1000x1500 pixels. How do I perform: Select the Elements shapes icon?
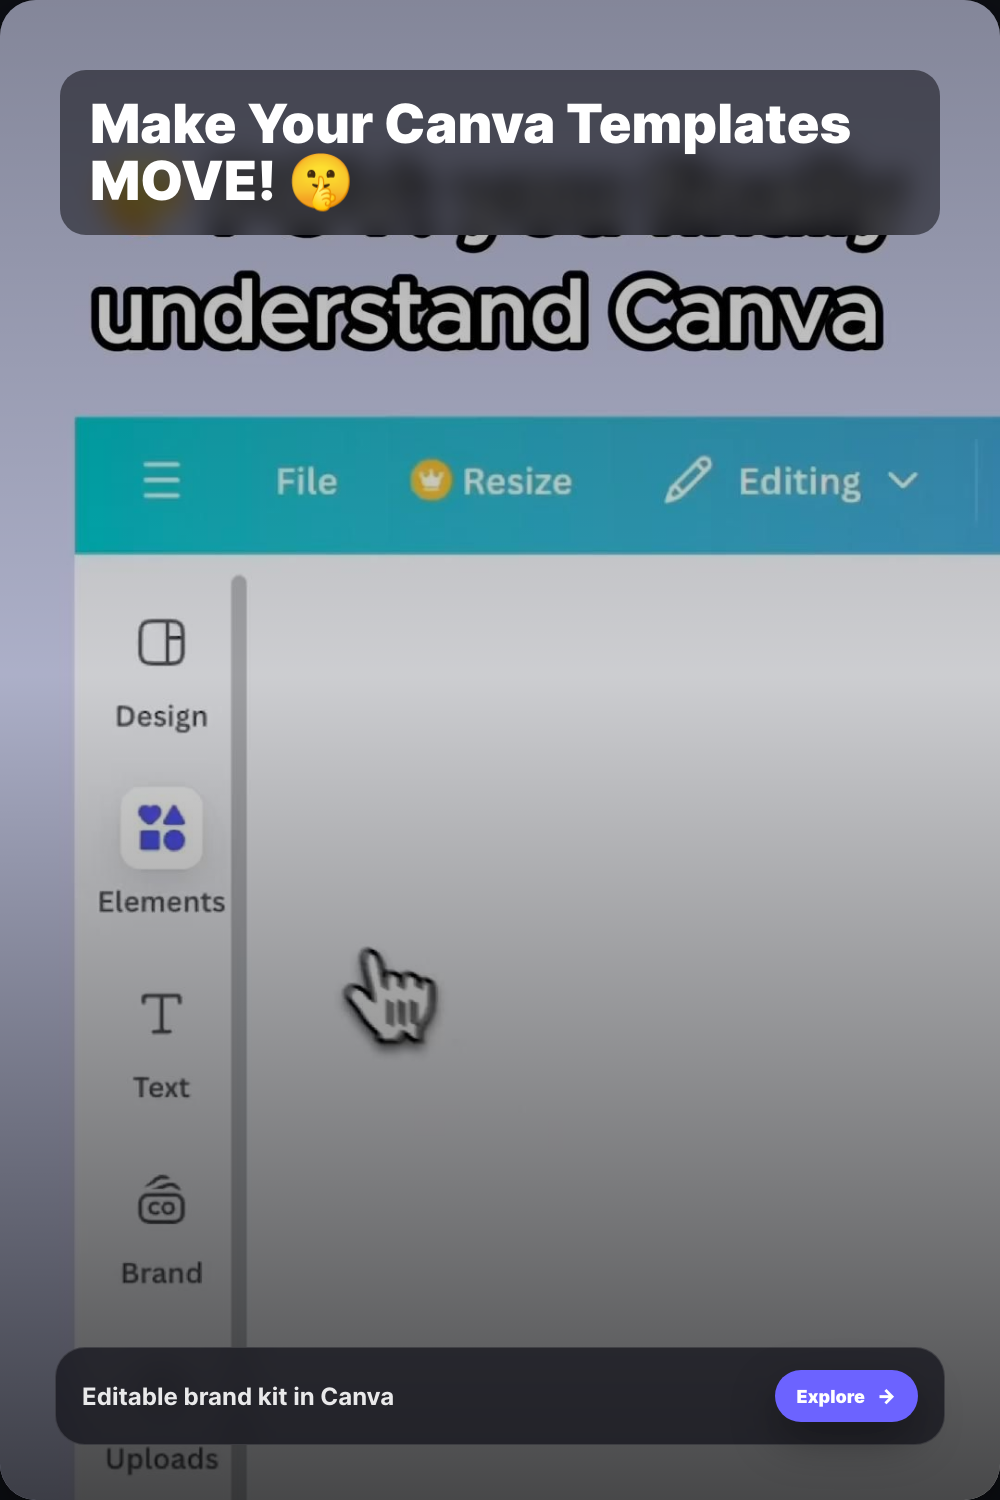(x=161, y=828)
